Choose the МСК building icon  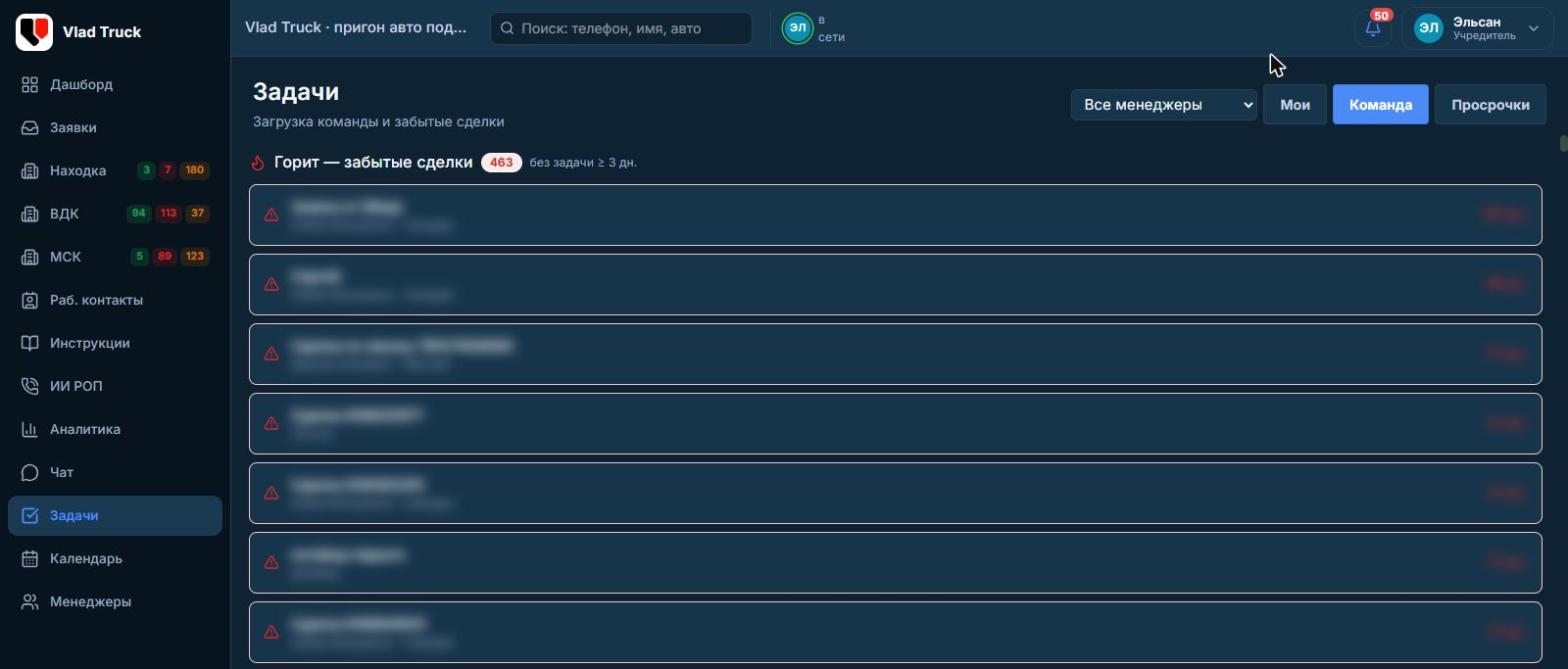30,257
